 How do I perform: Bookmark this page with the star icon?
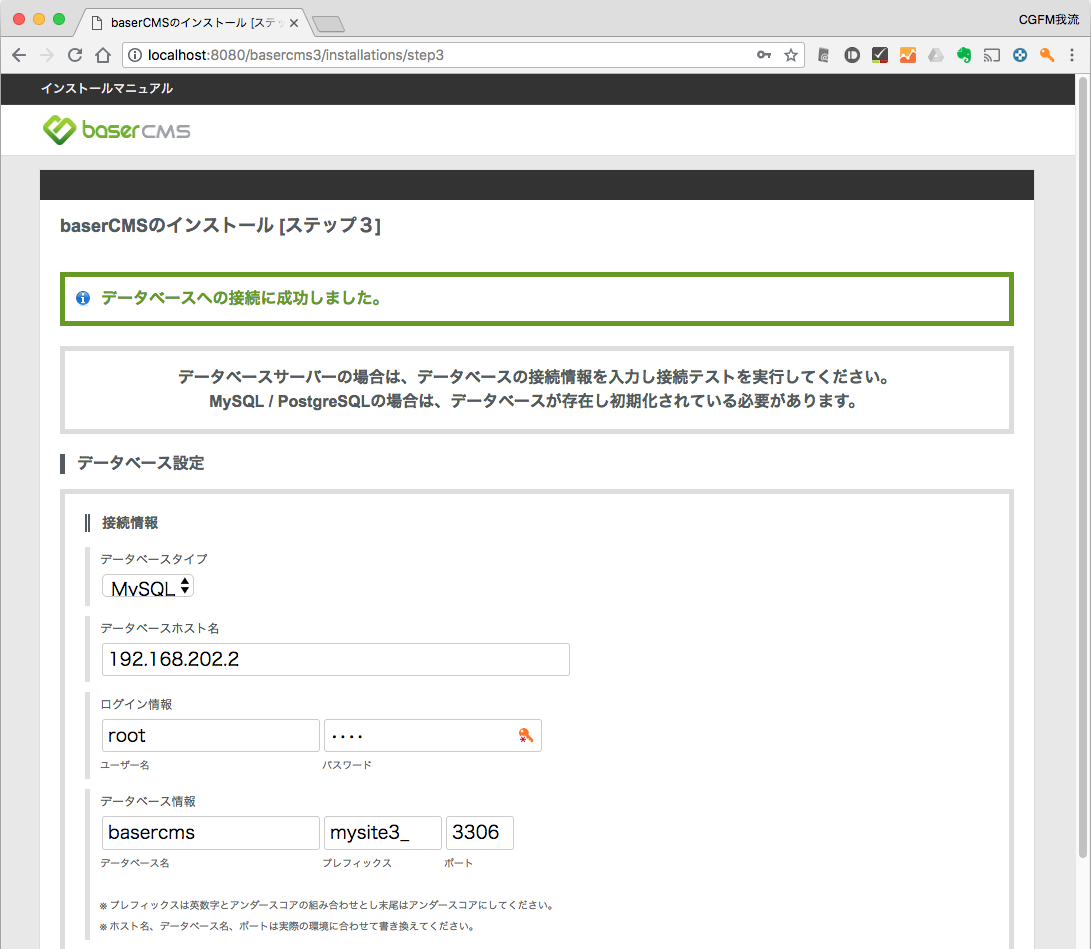coord(791,55)
